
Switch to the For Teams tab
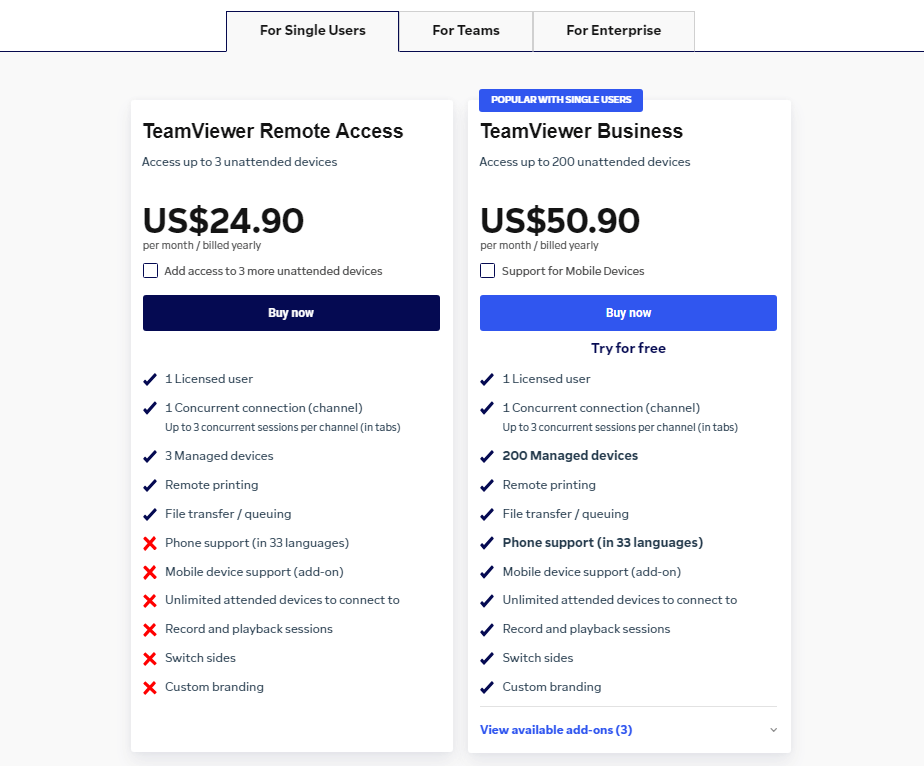point(466,31)
